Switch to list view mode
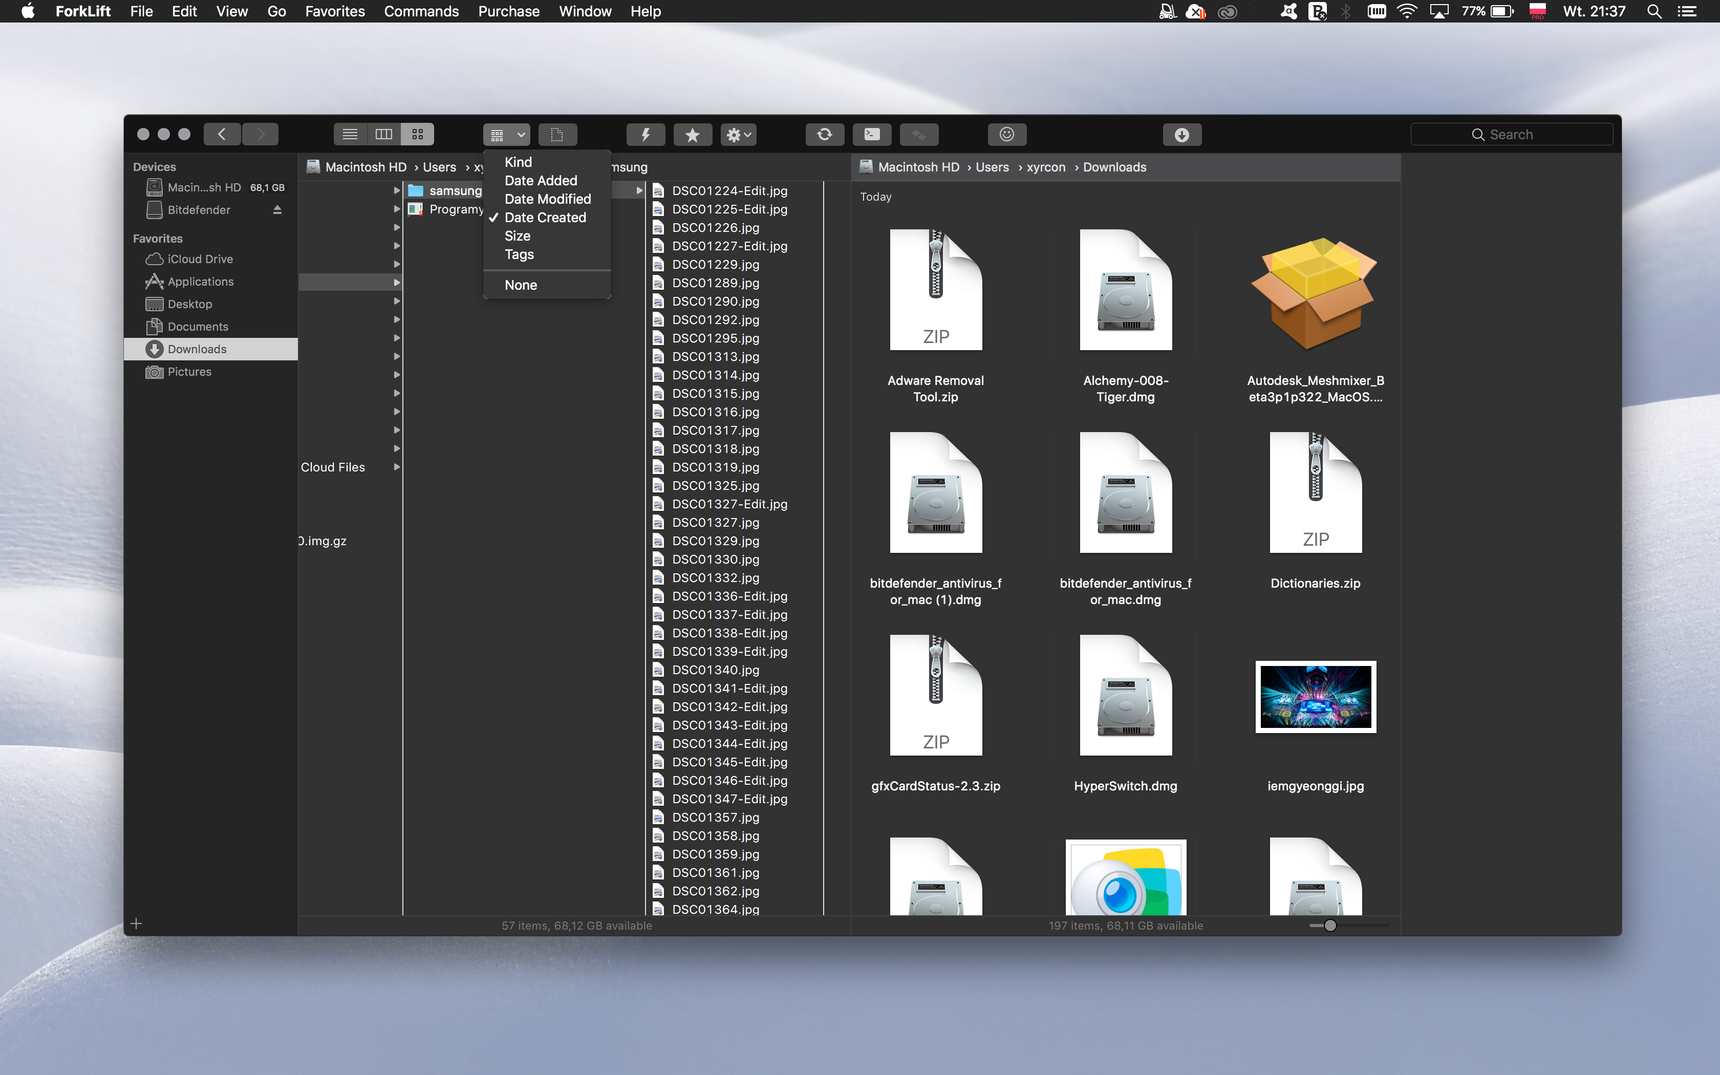 (x=350, y=134)
